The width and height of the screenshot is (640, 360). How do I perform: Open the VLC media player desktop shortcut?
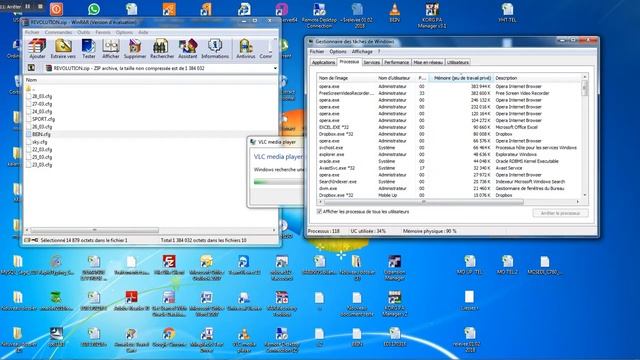(x=244, y=339)
